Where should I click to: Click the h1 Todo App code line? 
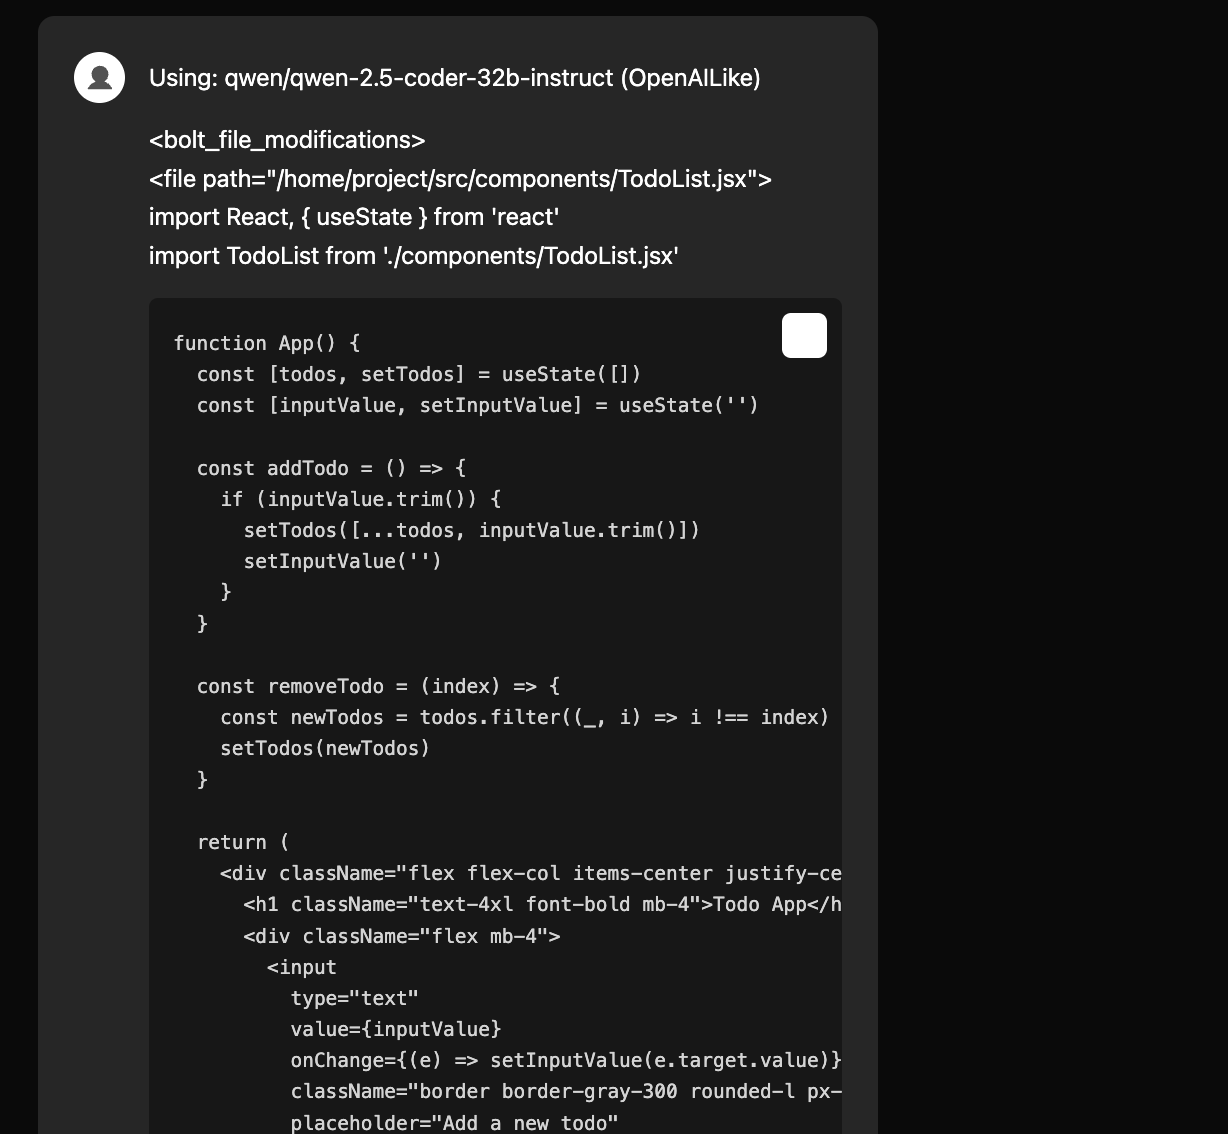(541, 904)
